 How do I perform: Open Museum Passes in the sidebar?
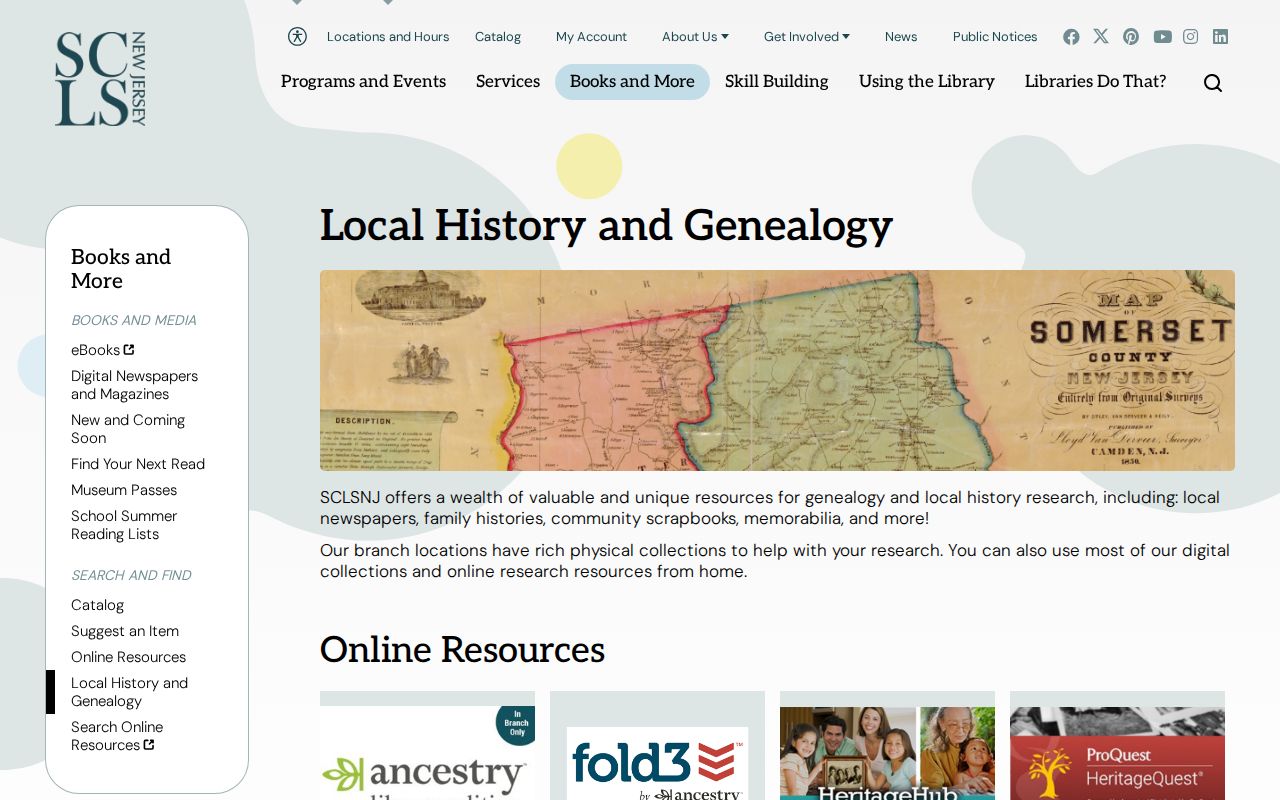pos(124,490)
